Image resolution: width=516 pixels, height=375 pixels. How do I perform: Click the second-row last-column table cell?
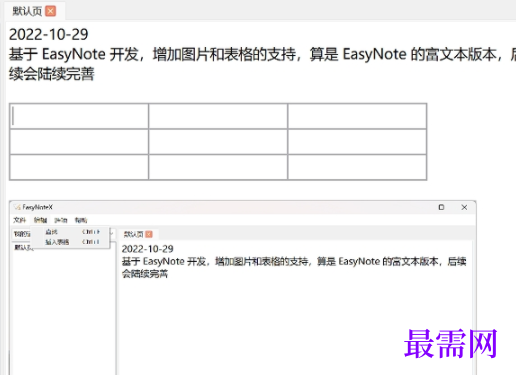pos(357,142)
